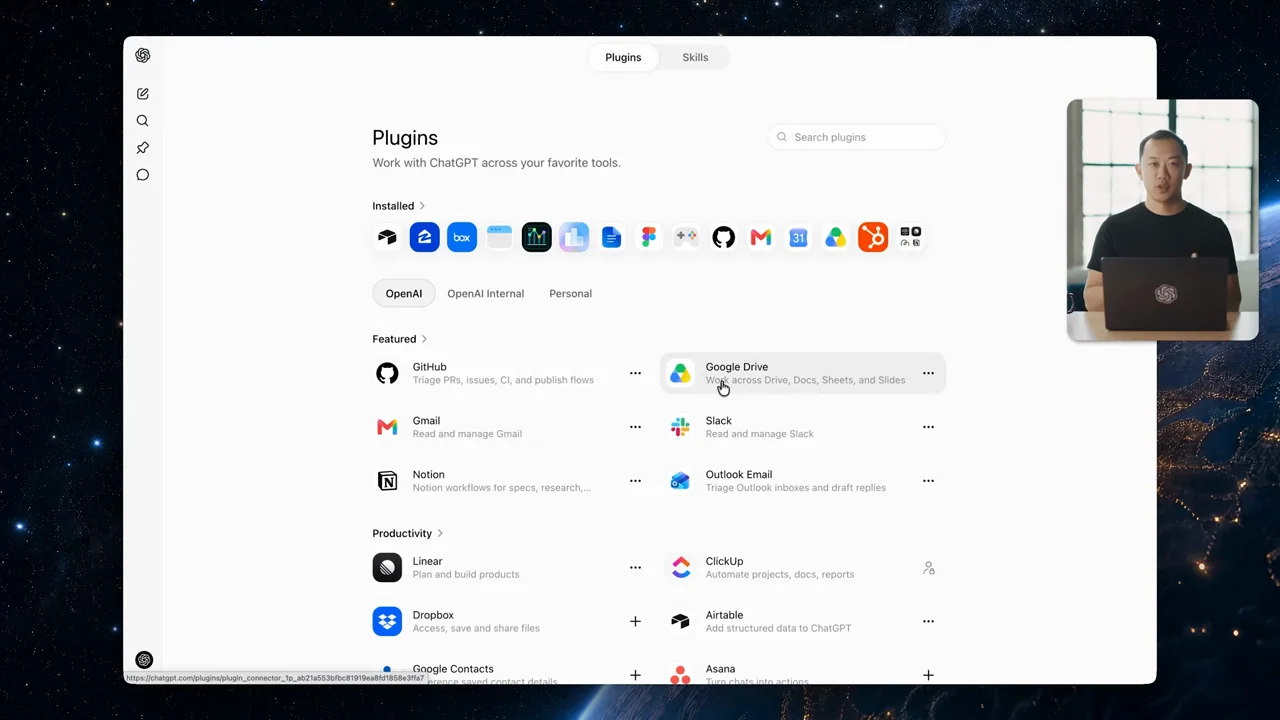
Task: Open installed purple bar-chart plugin icon
Action: point(574,237)
